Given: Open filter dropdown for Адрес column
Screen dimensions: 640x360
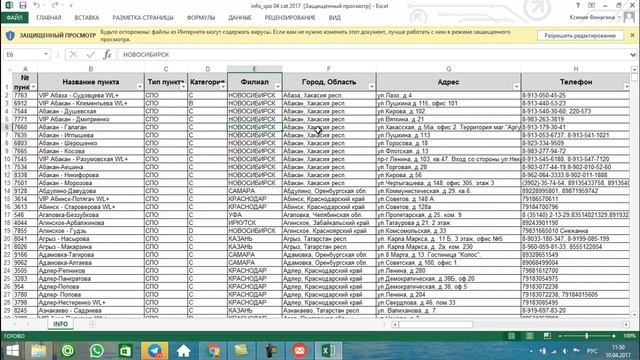Looking at the screenshot, I should click(516, 87).
